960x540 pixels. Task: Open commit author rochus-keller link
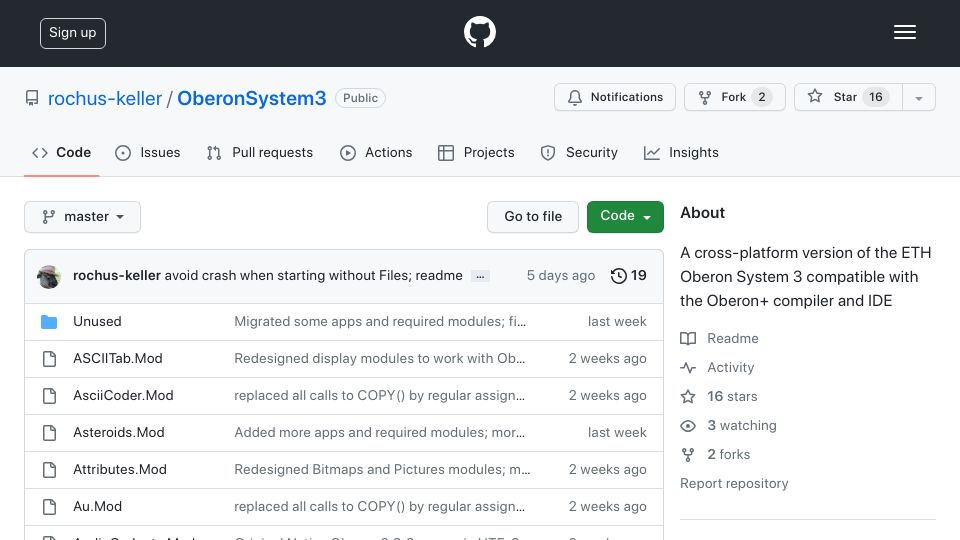[x=116, y=276]
